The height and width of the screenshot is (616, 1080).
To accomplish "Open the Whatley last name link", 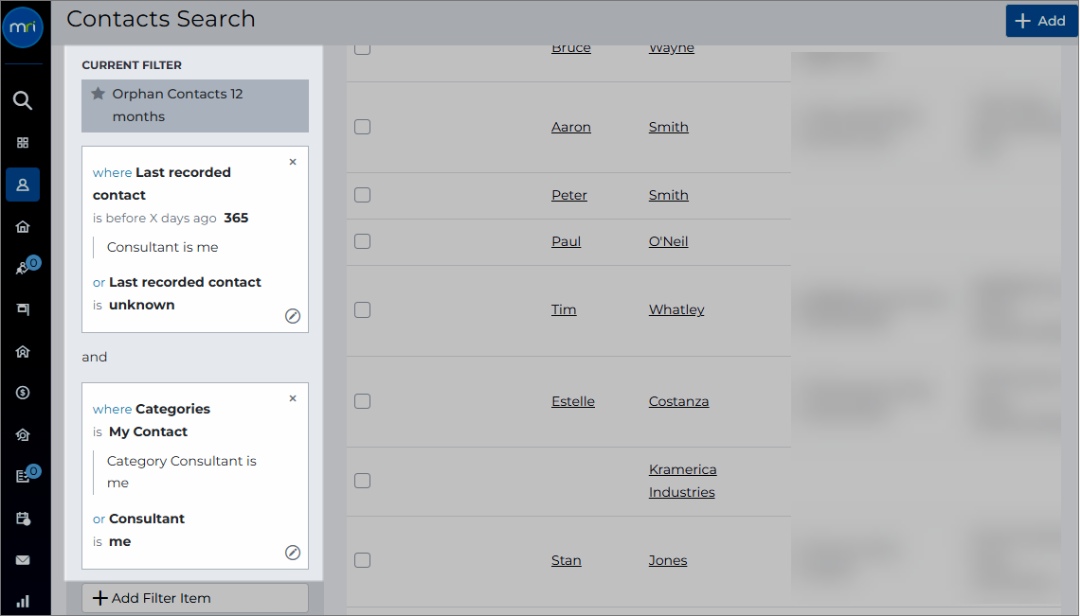I will click(x=676, y=310).
